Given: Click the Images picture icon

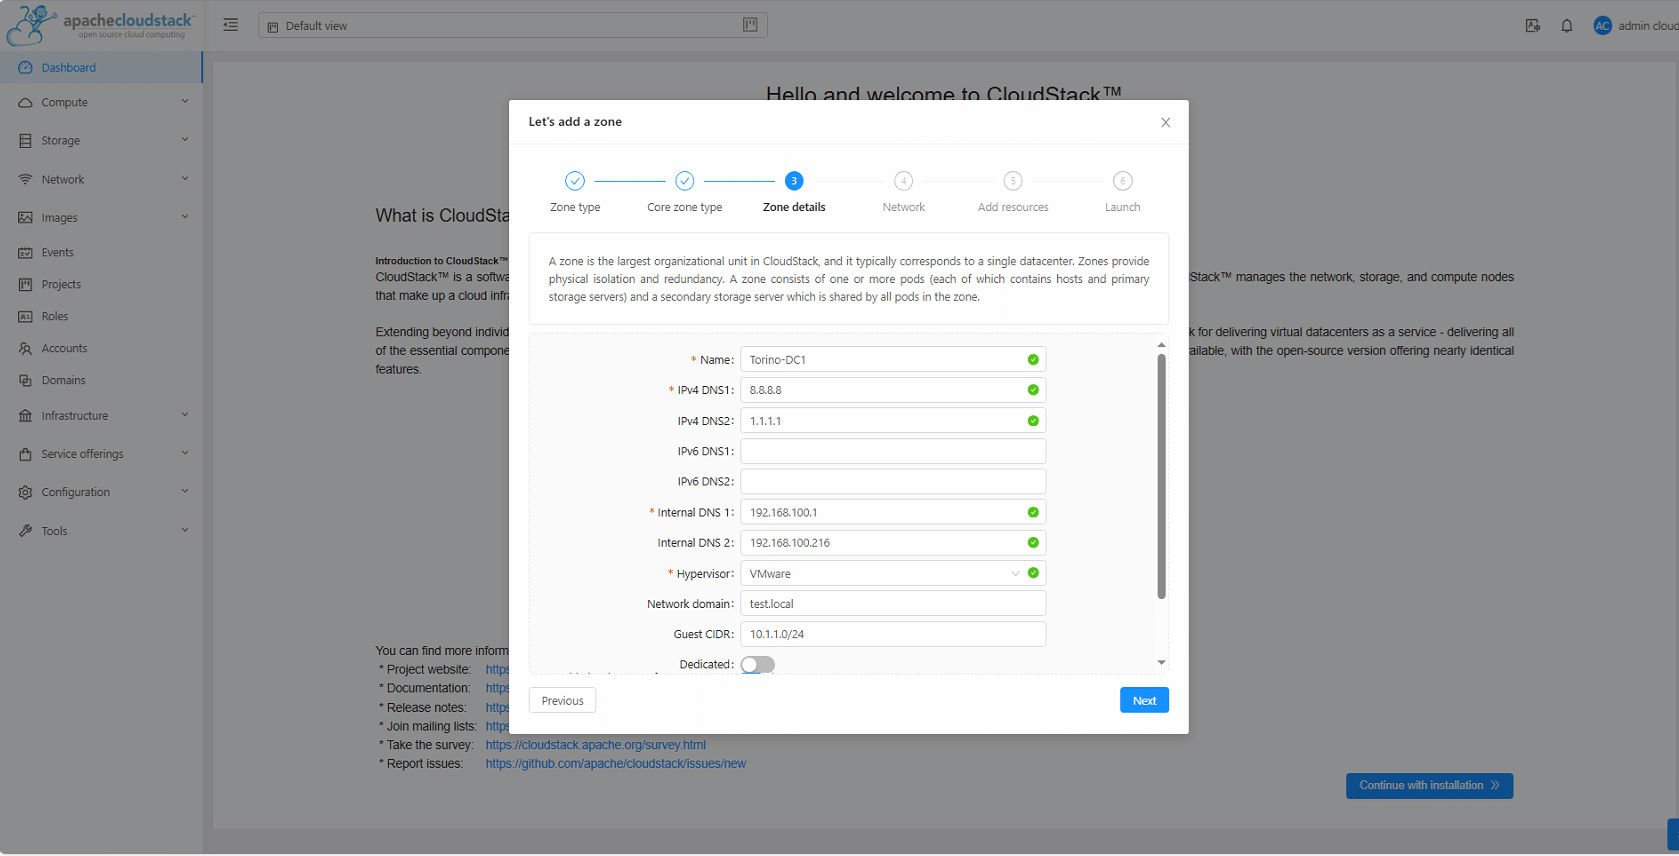Looking at the screenshot, I should pos(25,218).
